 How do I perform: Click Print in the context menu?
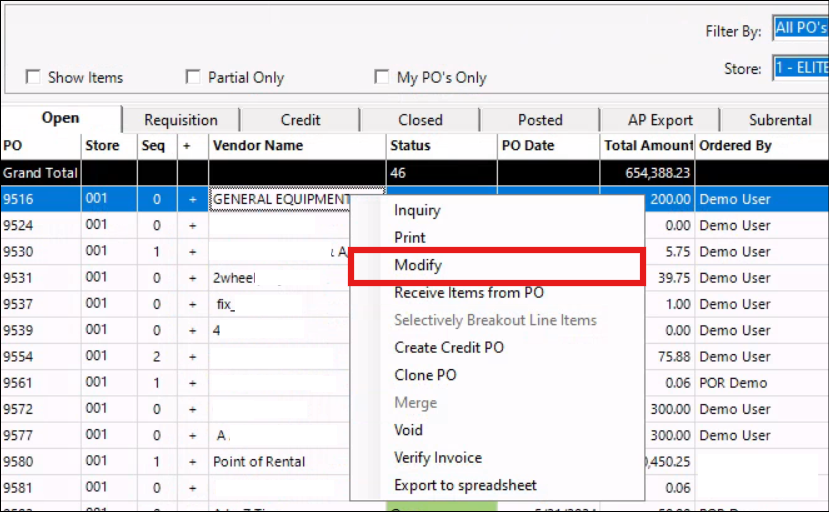[410, 238]
